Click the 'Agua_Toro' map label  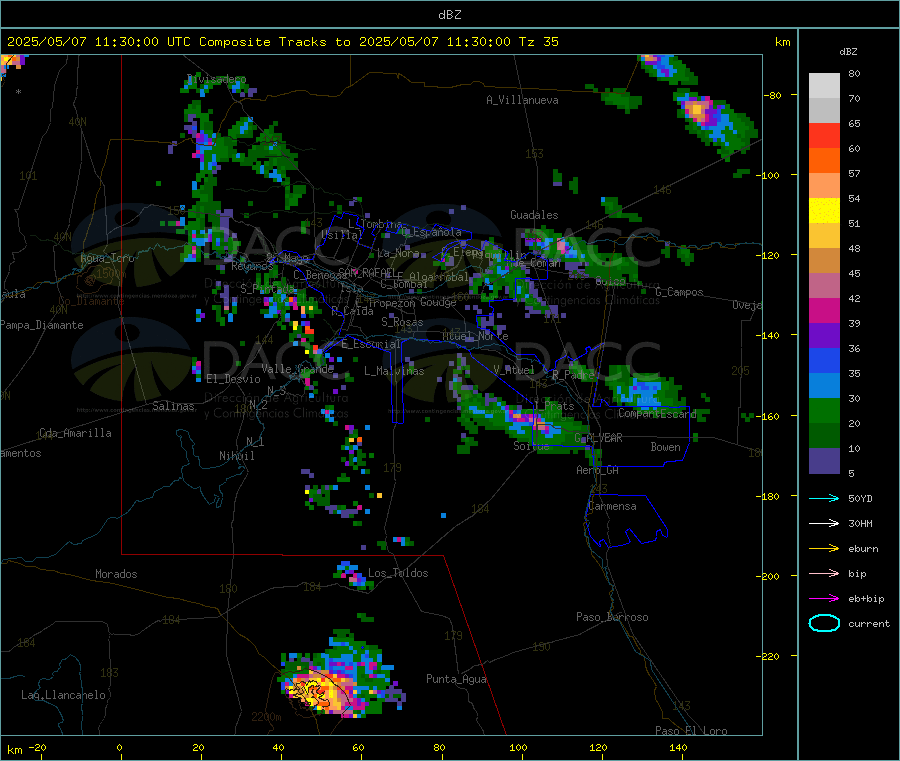pos(107,258)
